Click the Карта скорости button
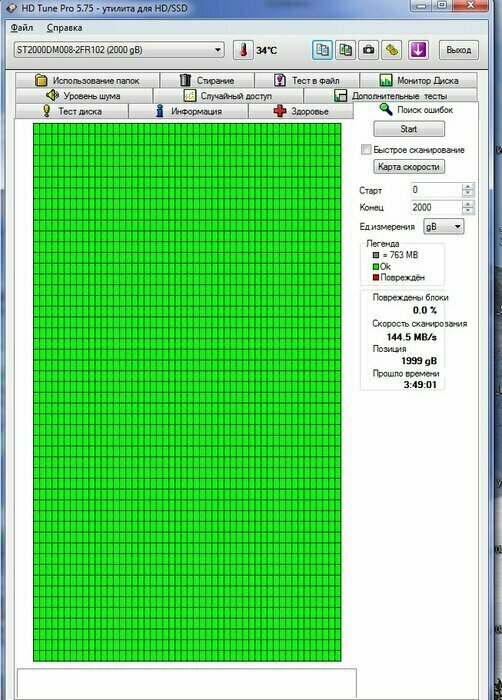 pyautogui.click(x=409, y=167)
